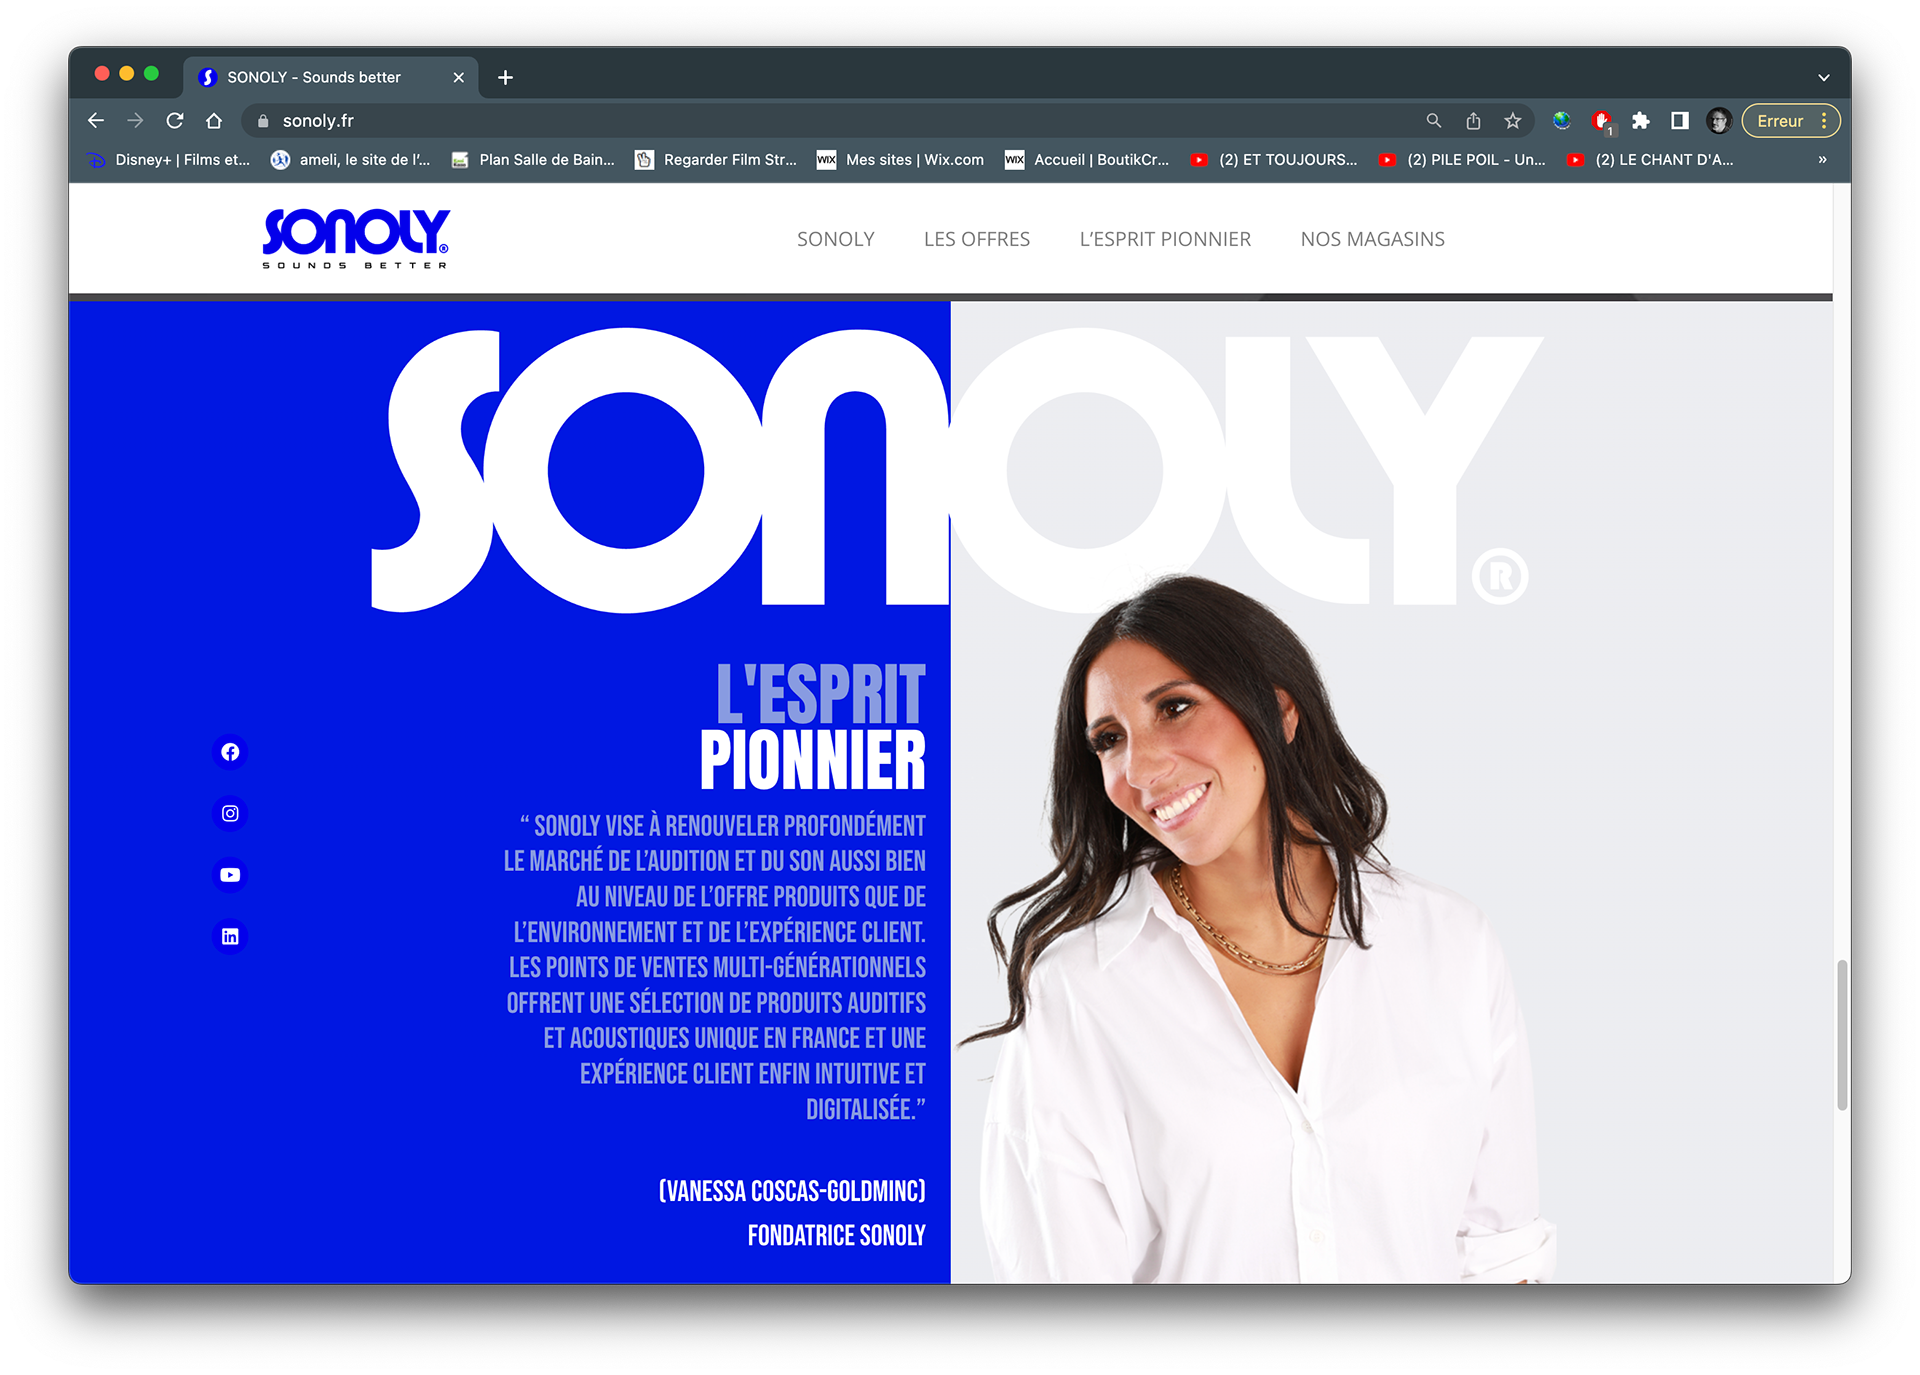The width and height of the screenshot is (1920, 1375).
Task: Toggle the browser side panel
Action: (1680, 121)
